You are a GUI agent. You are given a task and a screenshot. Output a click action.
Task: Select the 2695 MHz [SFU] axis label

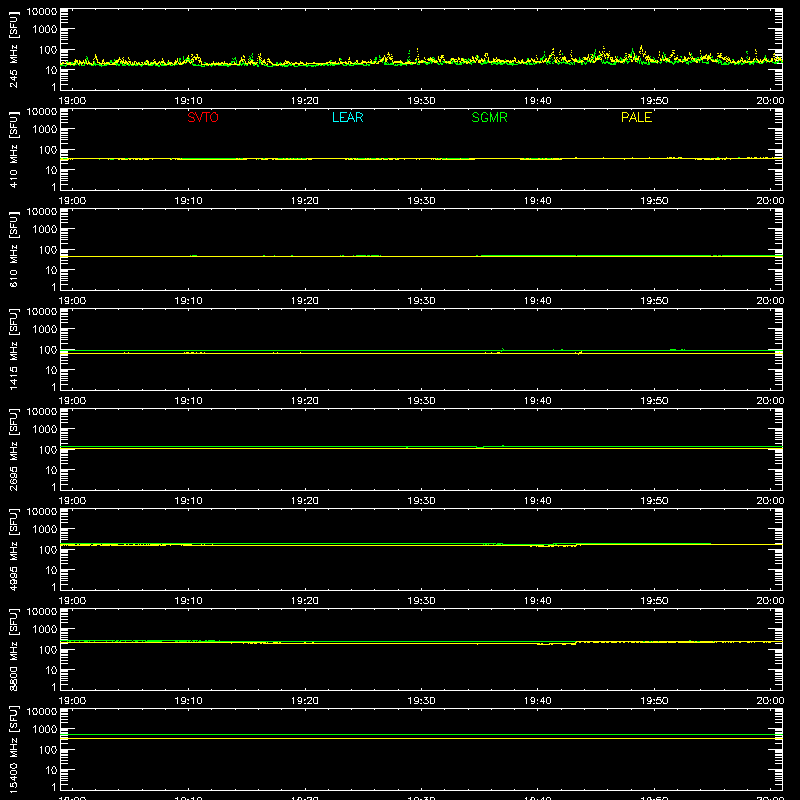coord(14,450)
